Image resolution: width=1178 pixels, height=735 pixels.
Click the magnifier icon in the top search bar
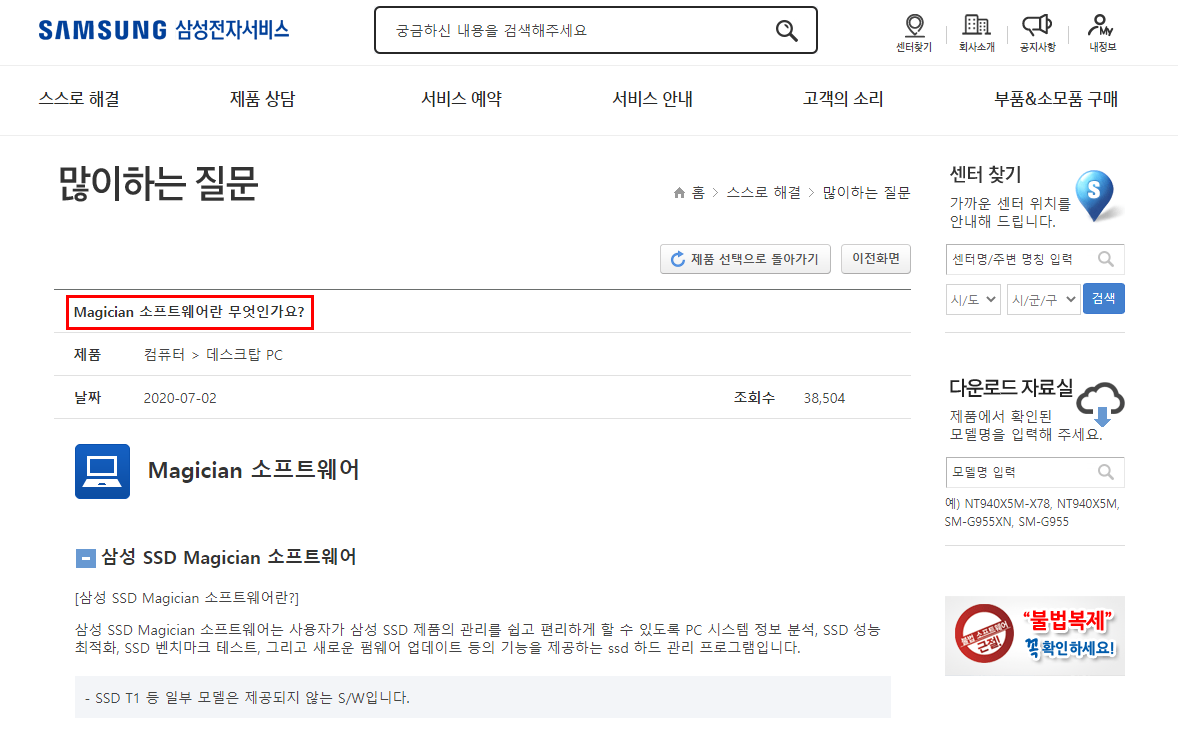click(x=787, y=31)
